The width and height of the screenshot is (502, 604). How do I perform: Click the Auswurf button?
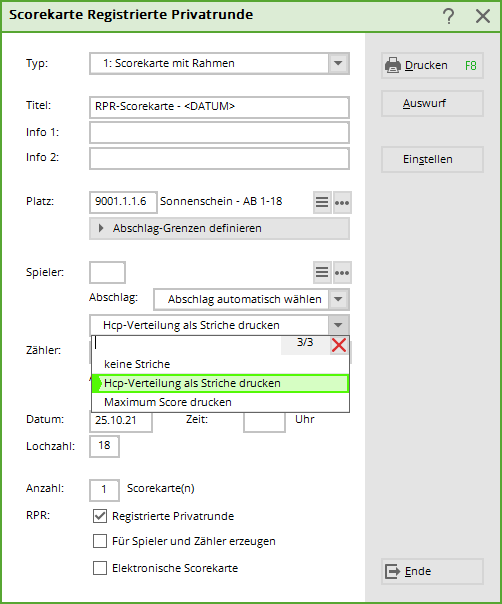click(x=432, y=103)
